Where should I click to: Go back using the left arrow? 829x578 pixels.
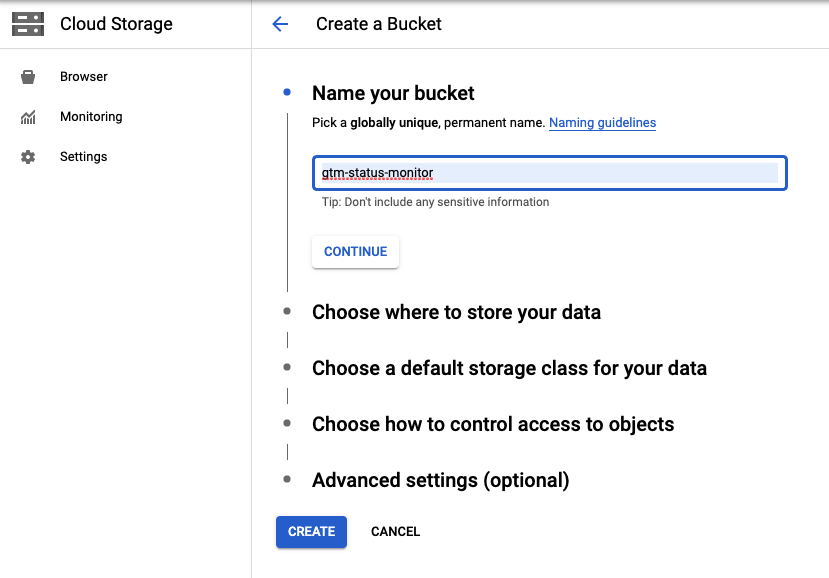click(x=280, y=24)
